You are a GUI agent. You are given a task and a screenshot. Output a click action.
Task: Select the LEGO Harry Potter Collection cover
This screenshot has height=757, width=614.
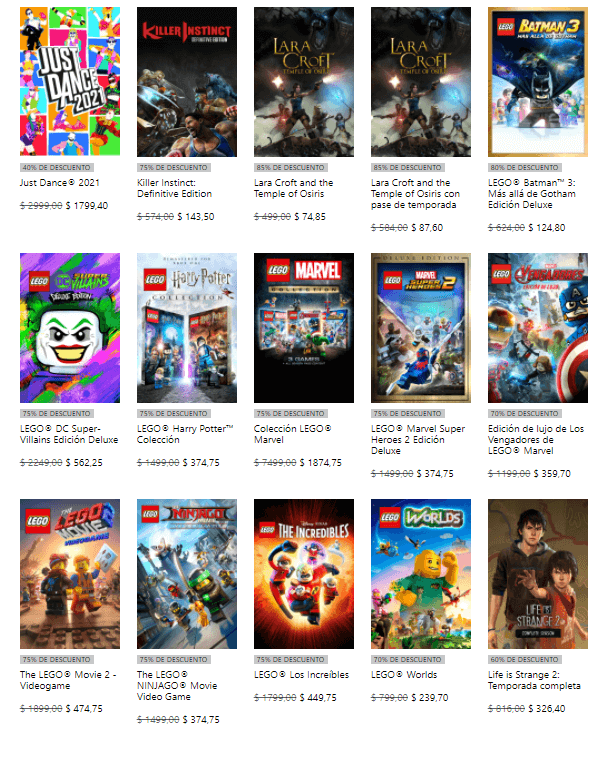tap(187, 328)
